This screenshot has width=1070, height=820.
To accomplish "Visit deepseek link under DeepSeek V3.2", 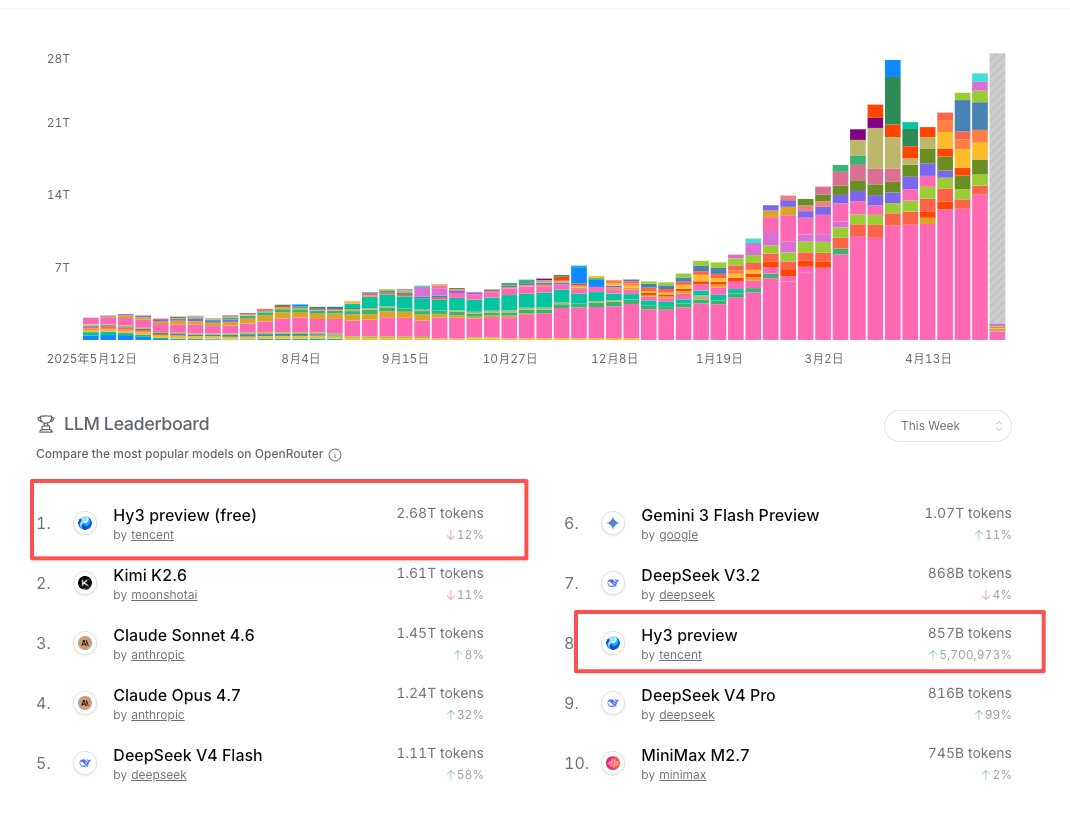I will 686,595.
